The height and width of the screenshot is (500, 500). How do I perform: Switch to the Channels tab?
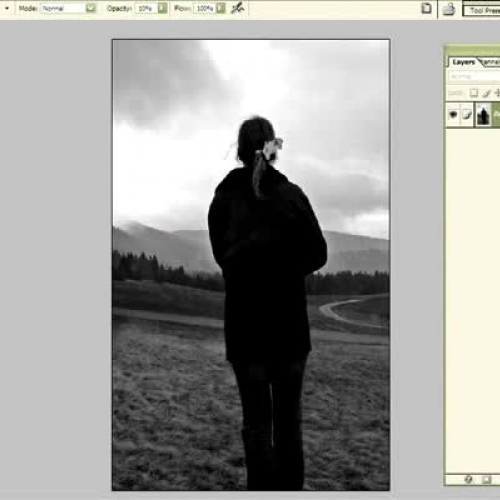pyautogui.click(x=490, y=62)
